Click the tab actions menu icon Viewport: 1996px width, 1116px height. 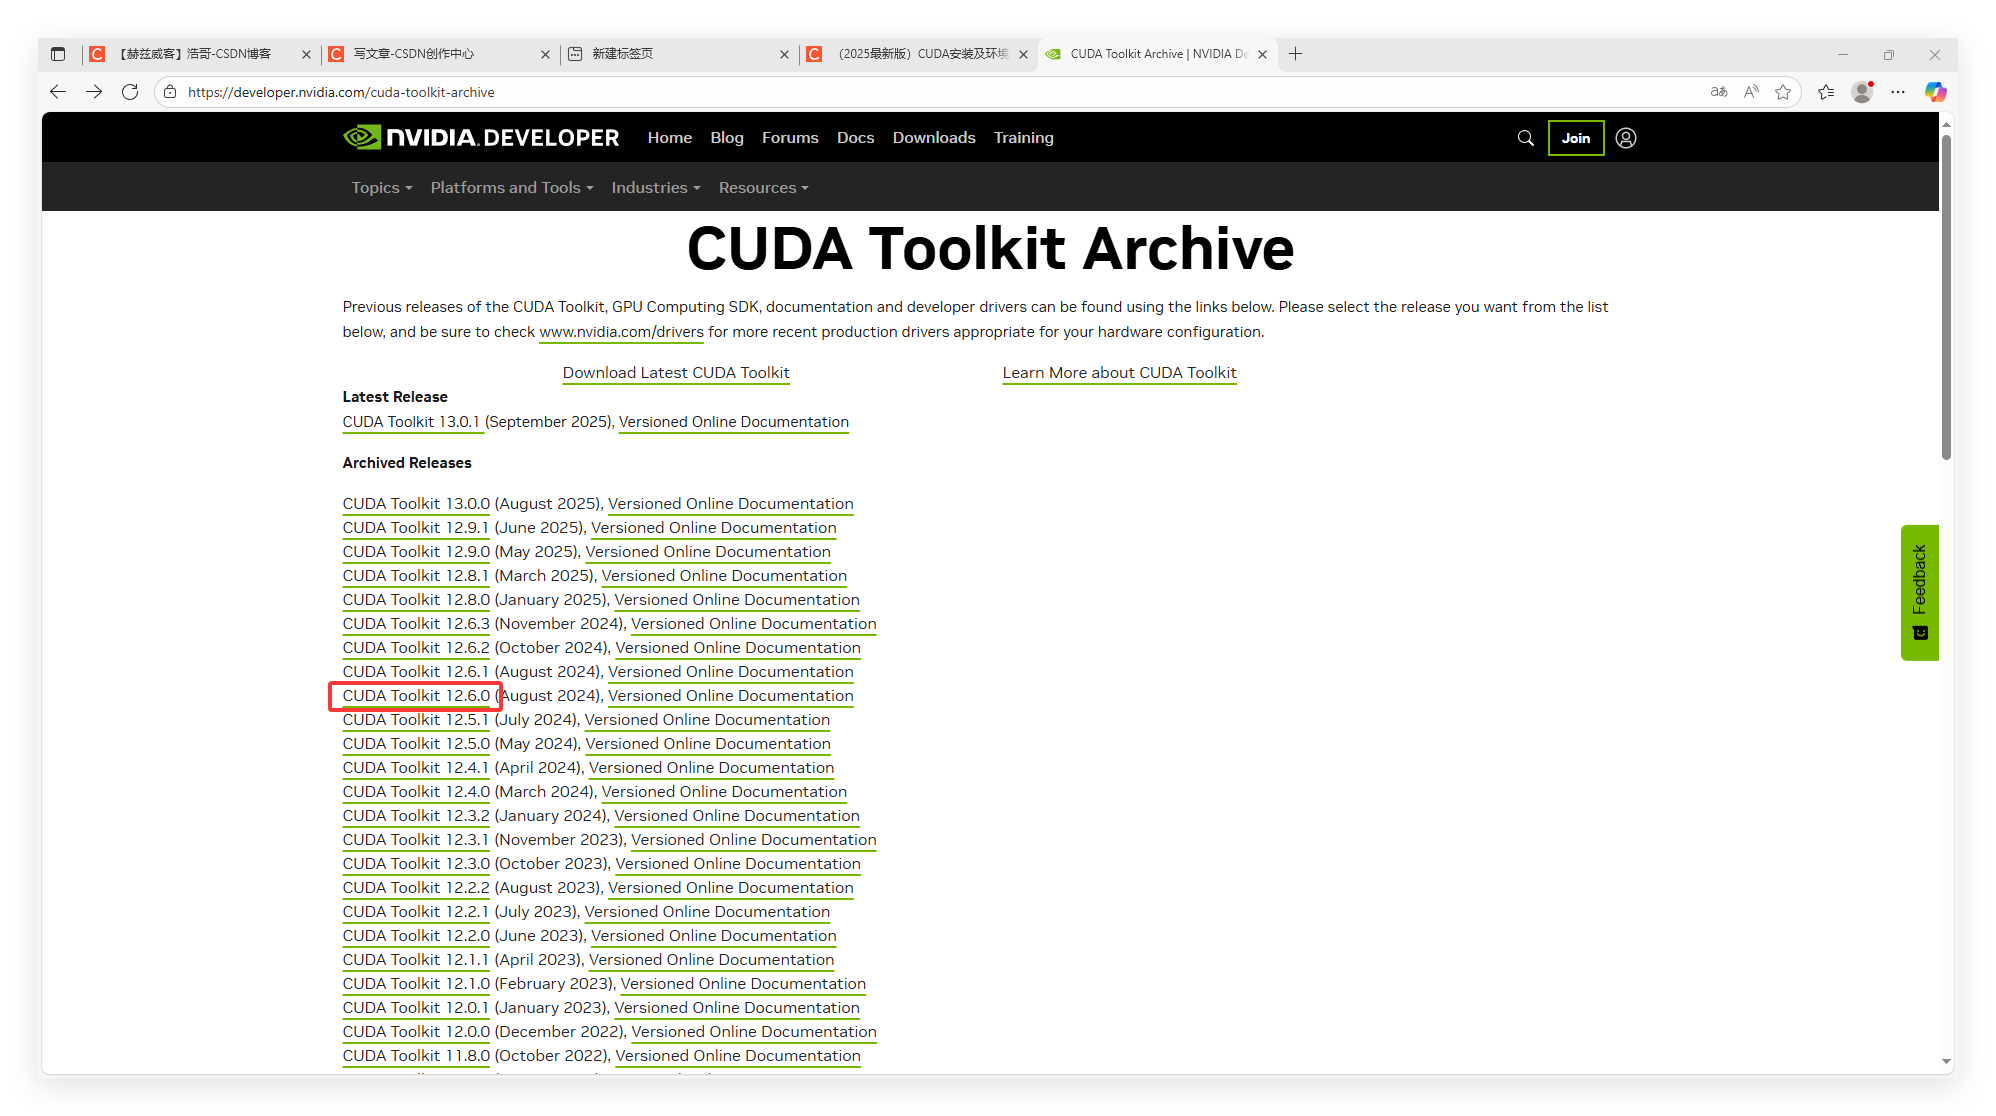coord(58,54)
